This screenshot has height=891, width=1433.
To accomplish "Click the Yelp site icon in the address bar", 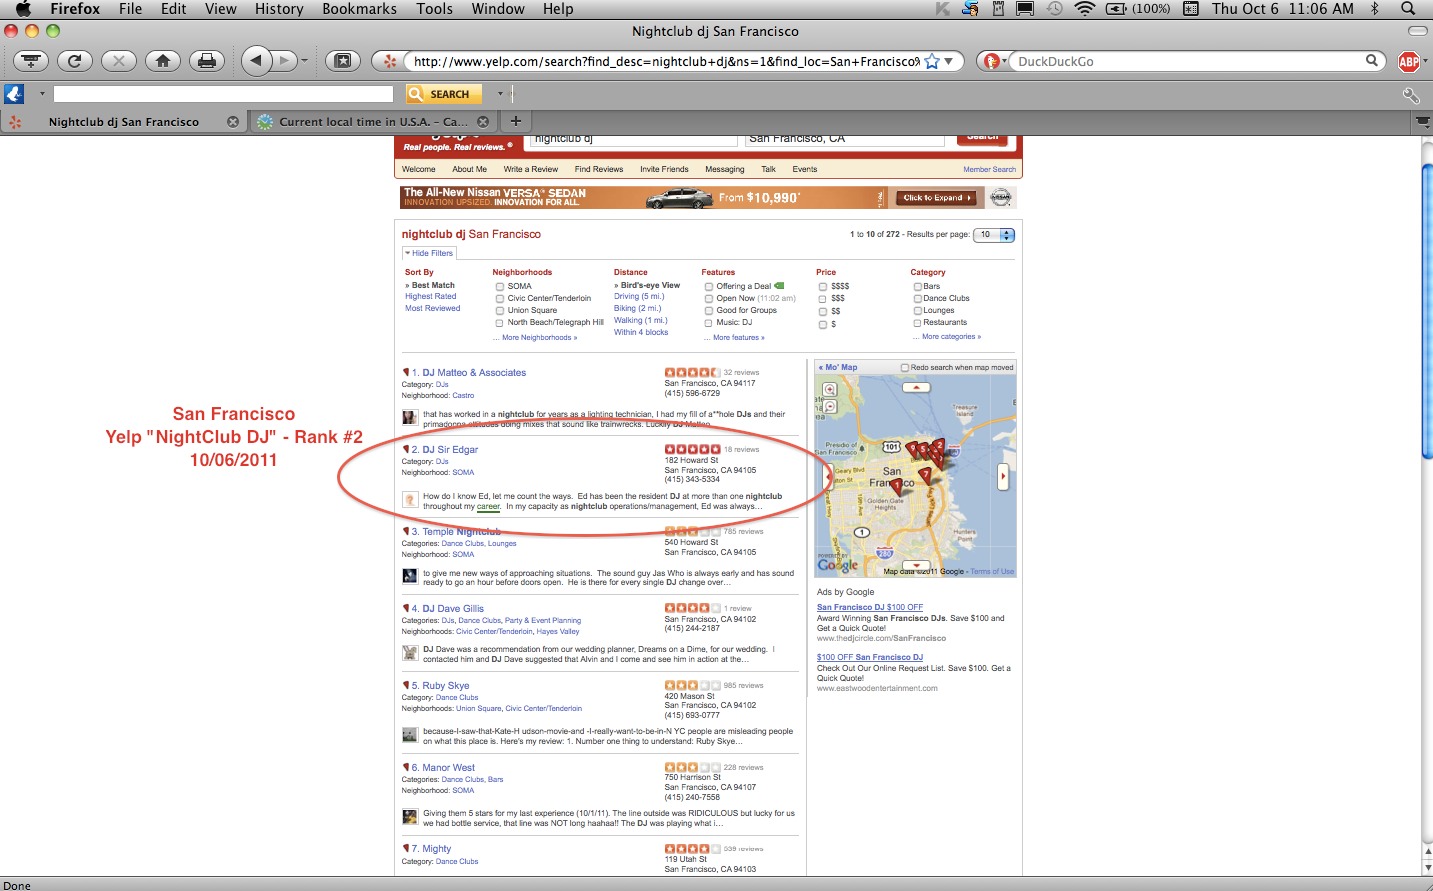I will click(x=390, y=61).
